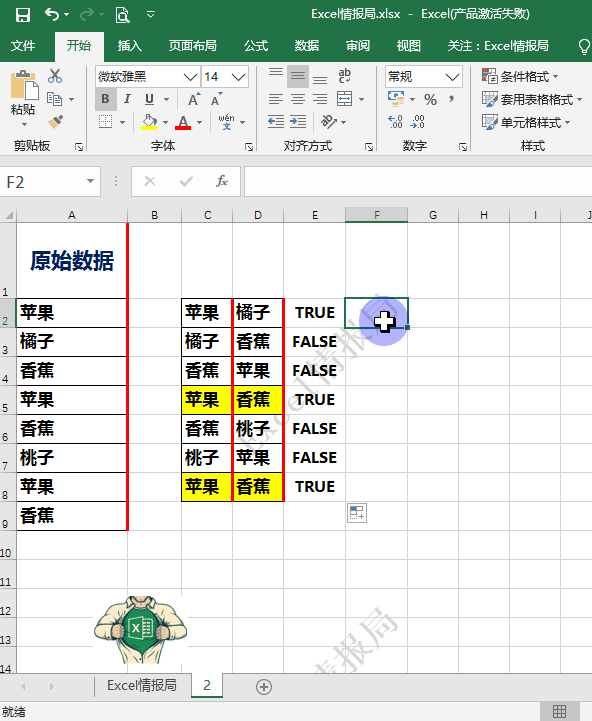Click the Insert Function fx icon
This screenshot has width=592, height=721.
(222, 181)
